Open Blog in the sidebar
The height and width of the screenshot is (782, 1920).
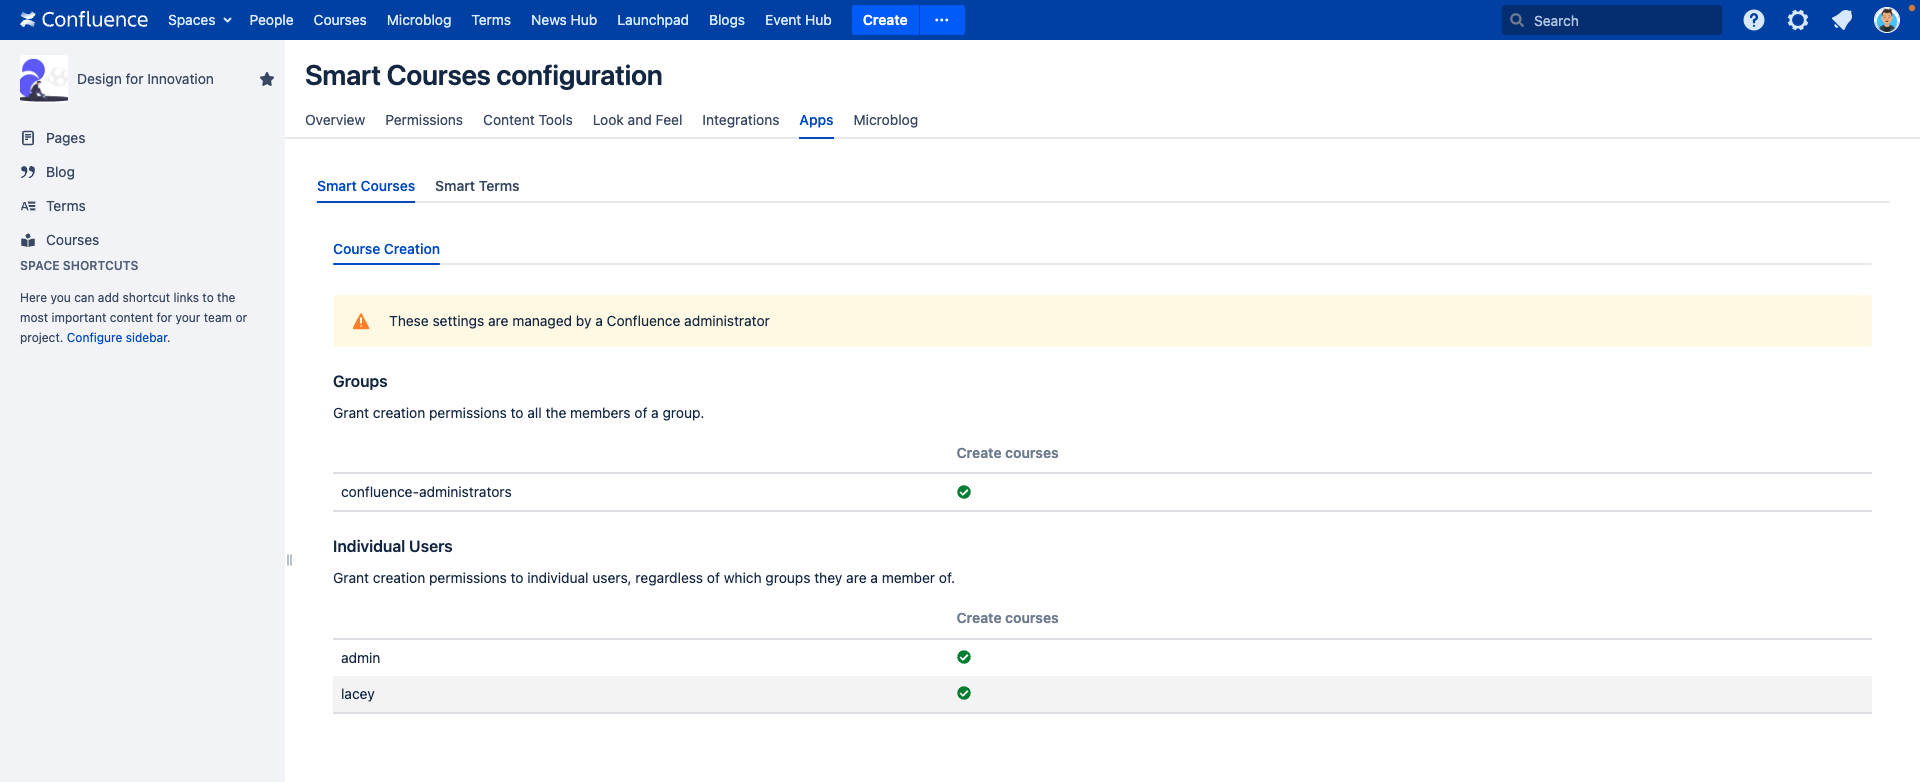60,172
